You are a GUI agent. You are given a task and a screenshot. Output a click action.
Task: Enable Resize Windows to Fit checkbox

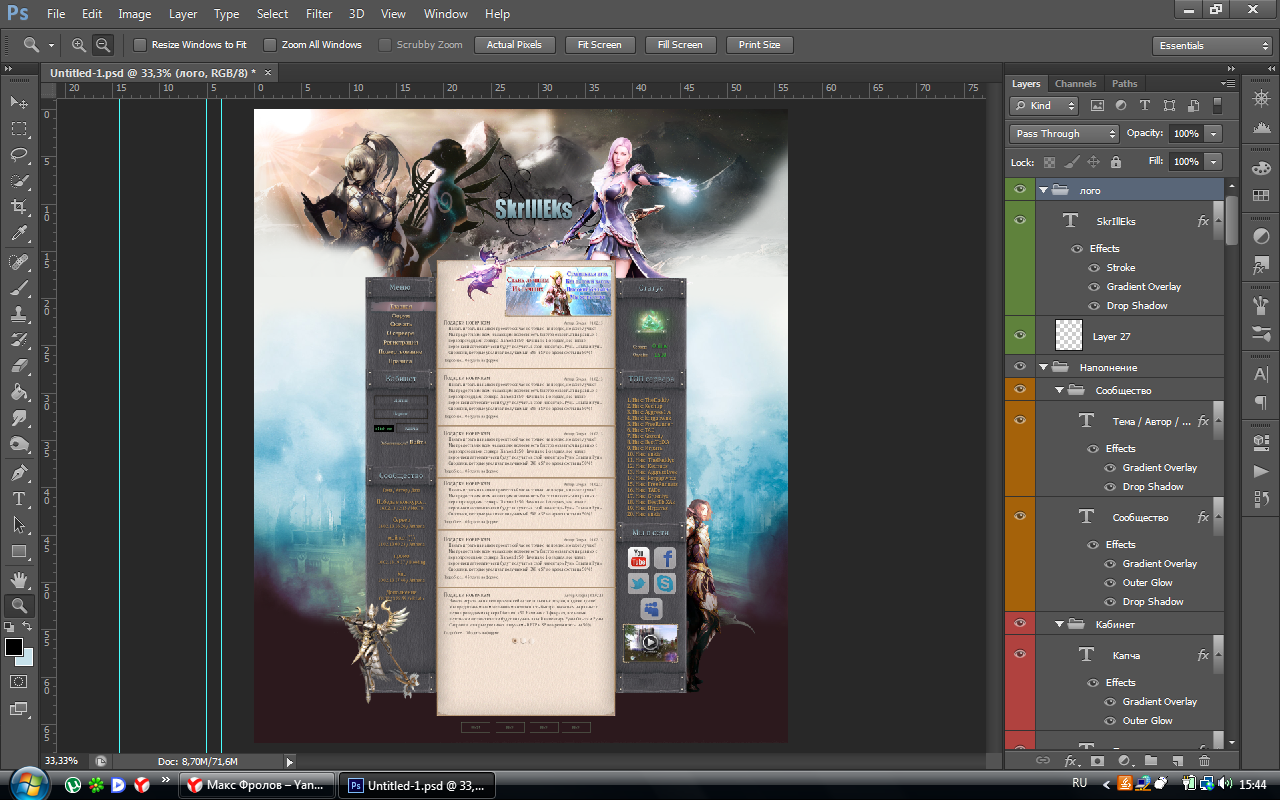pyautogui.click(x=140, y=45)
